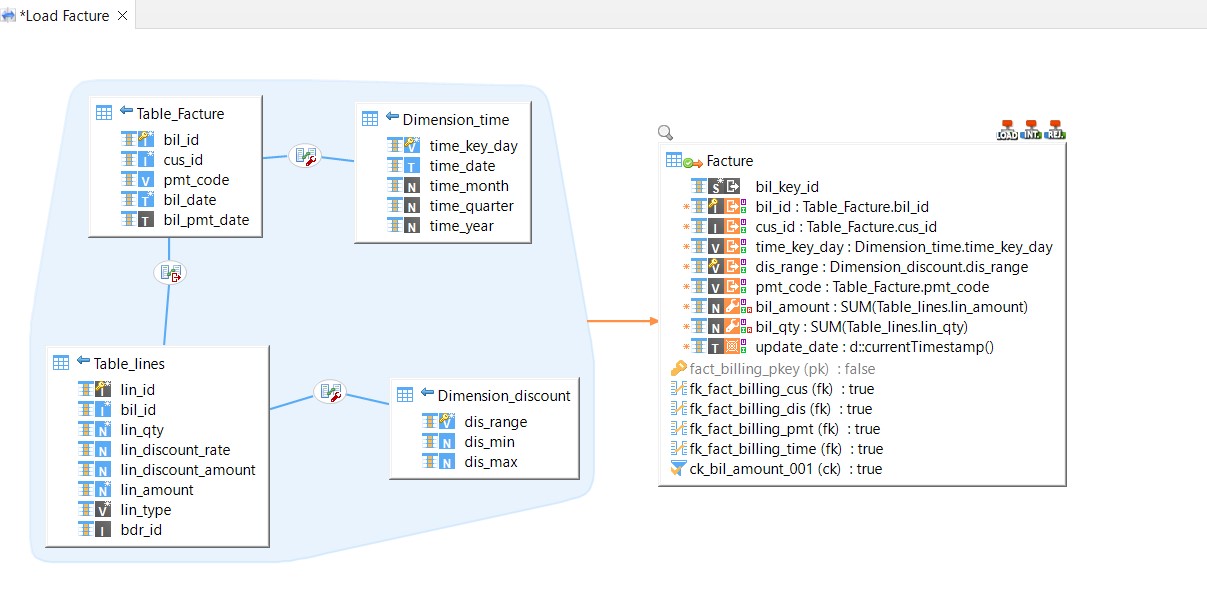Click the magnifier icon above Facture table
The image size is (1207, 602).
tap(666, 132)
